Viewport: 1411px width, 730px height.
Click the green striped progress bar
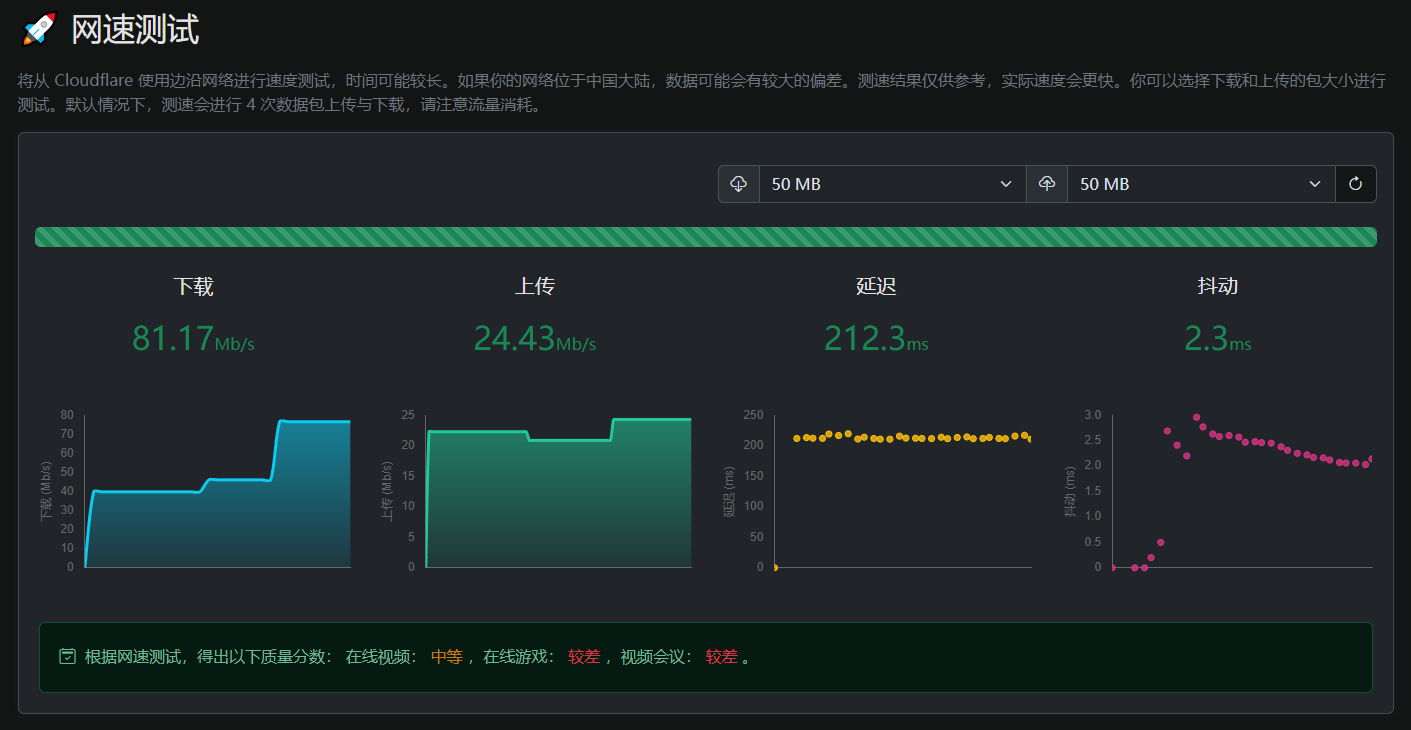click(705, 237)
